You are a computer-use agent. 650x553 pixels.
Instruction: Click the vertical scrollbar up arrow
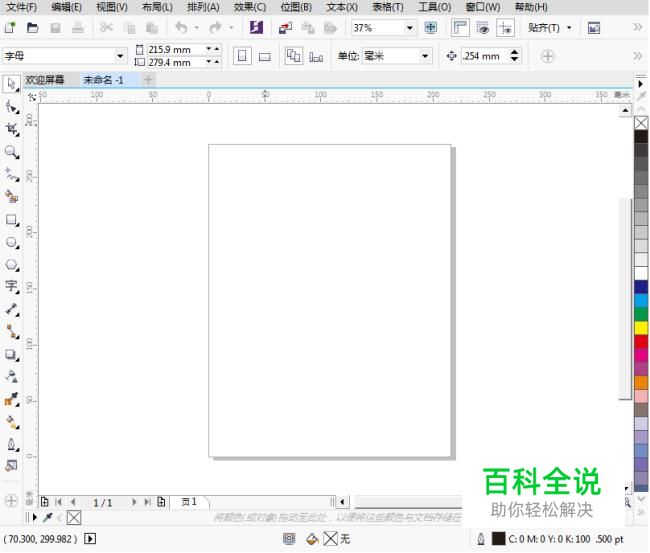pyautogui.click(x=625, y=110)
